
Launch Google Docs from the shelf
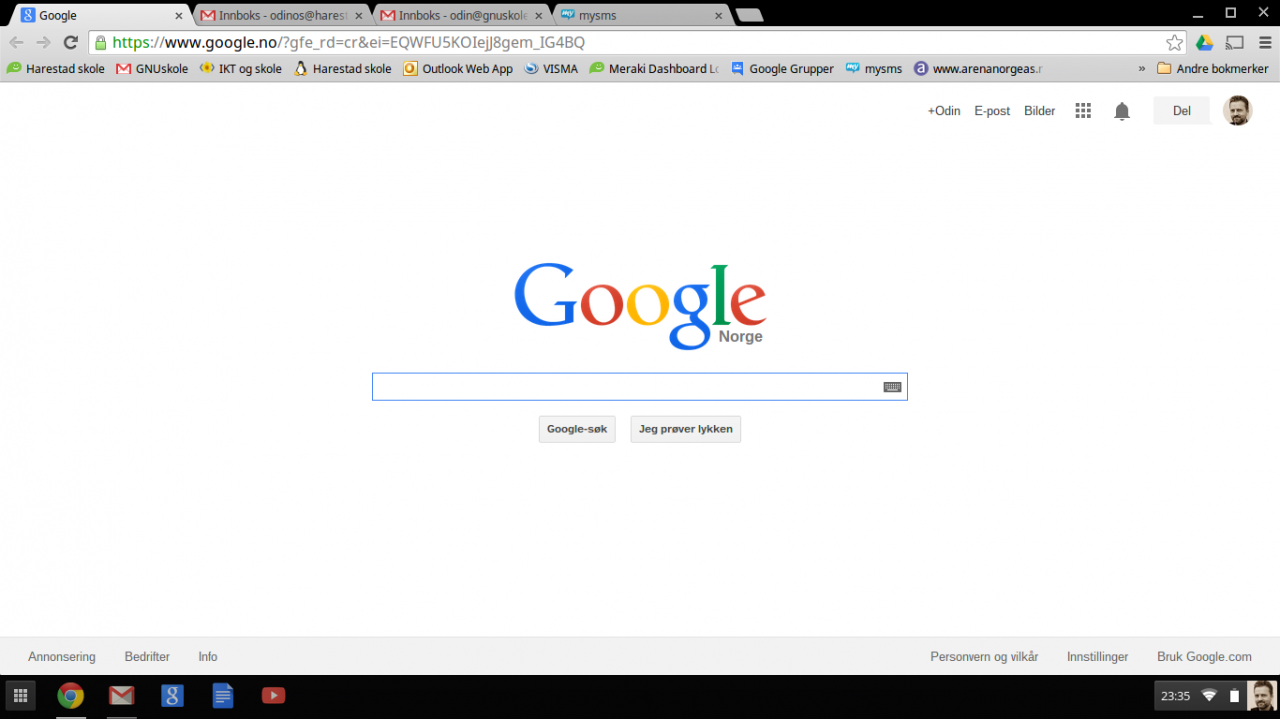coord(222,696)
